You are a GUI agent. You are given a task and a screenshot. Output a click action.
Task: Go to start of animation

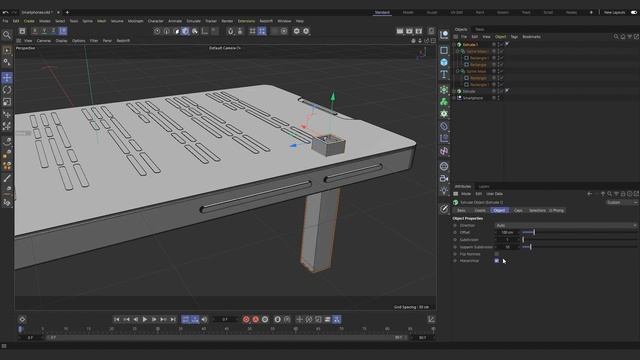pos(117,320)
